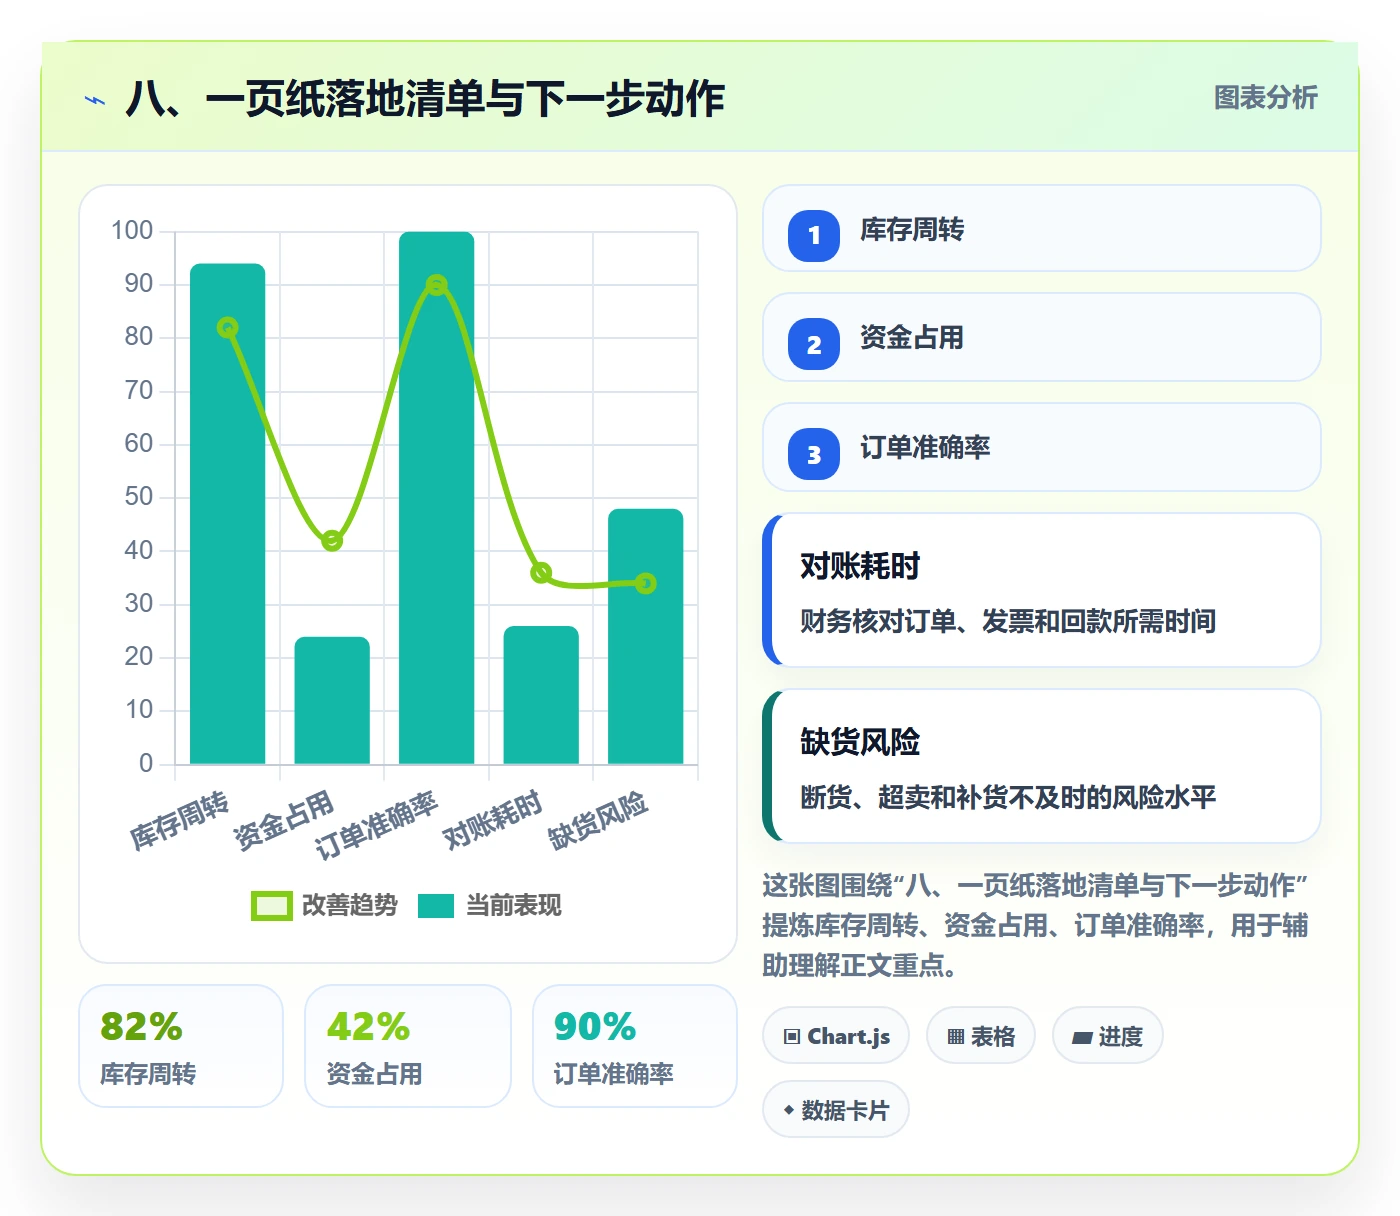Image resolution: width=1400 pixels, height=1216 pixels.
Task: Click the number 2 badge for 资金占用
Action: pyautogui.click(x=814, y=344)
